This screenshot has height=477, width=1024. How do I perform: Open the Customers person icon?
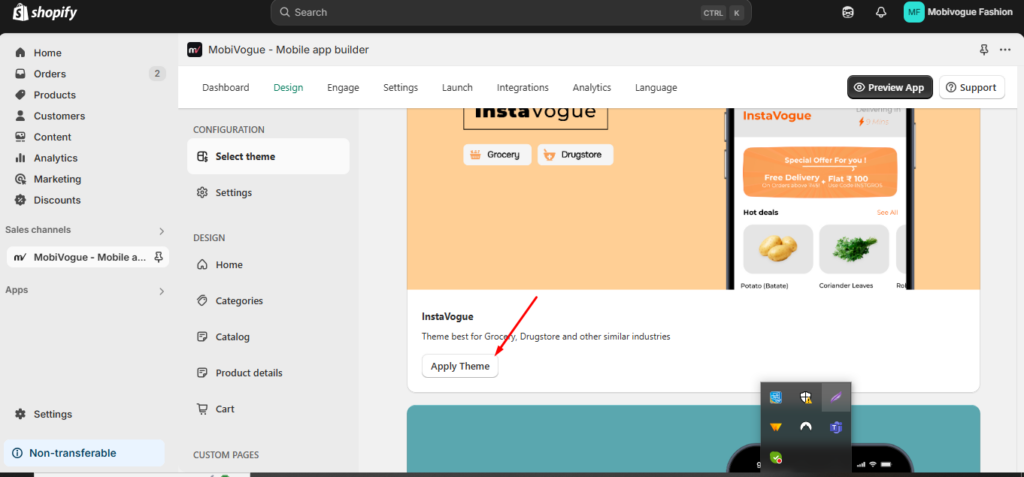[20, 116]
